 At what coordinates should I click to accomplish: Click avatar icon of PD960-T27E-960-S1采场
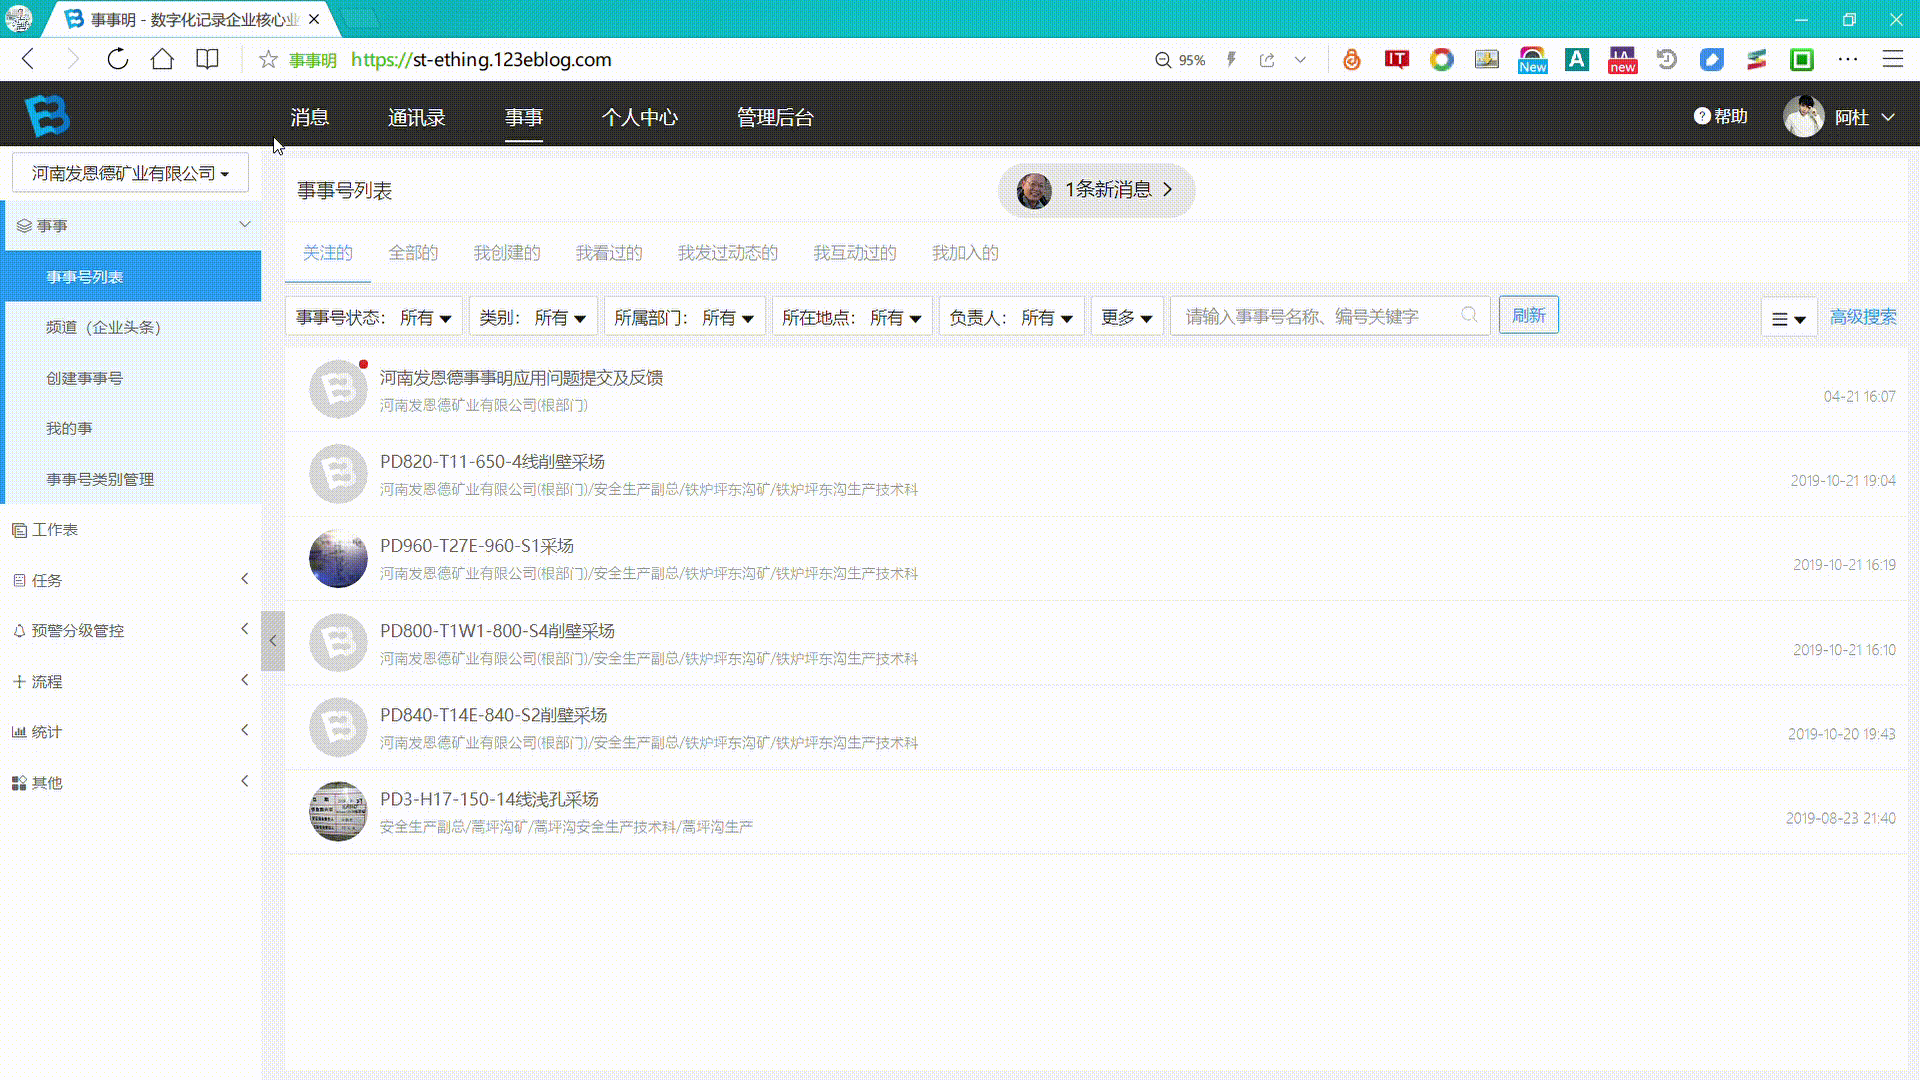coord(338,558)
